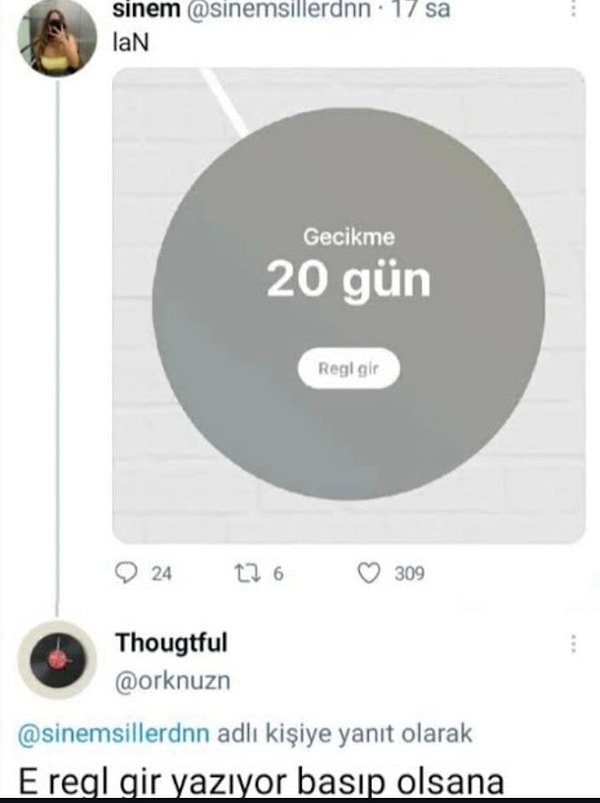Click the retweet arrows icon
The image size is (600, 803).
(247, 573)
